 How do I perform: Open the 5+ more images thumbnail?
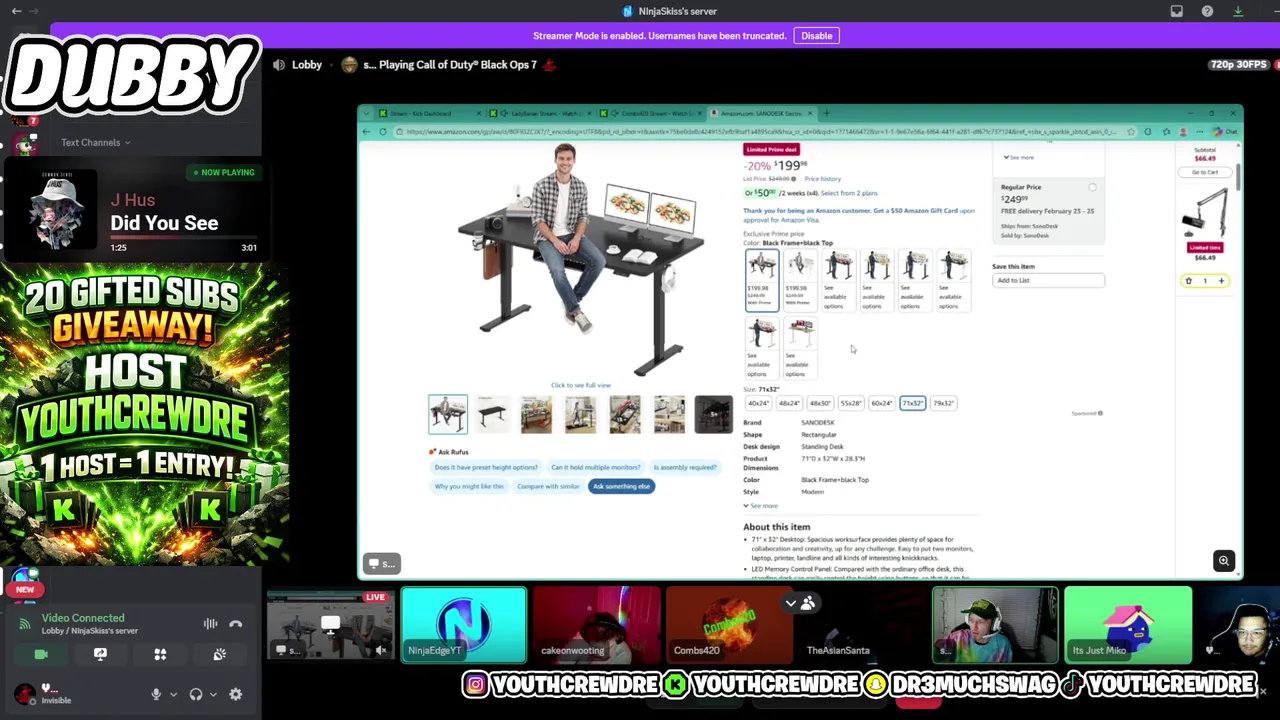(714, 414)
